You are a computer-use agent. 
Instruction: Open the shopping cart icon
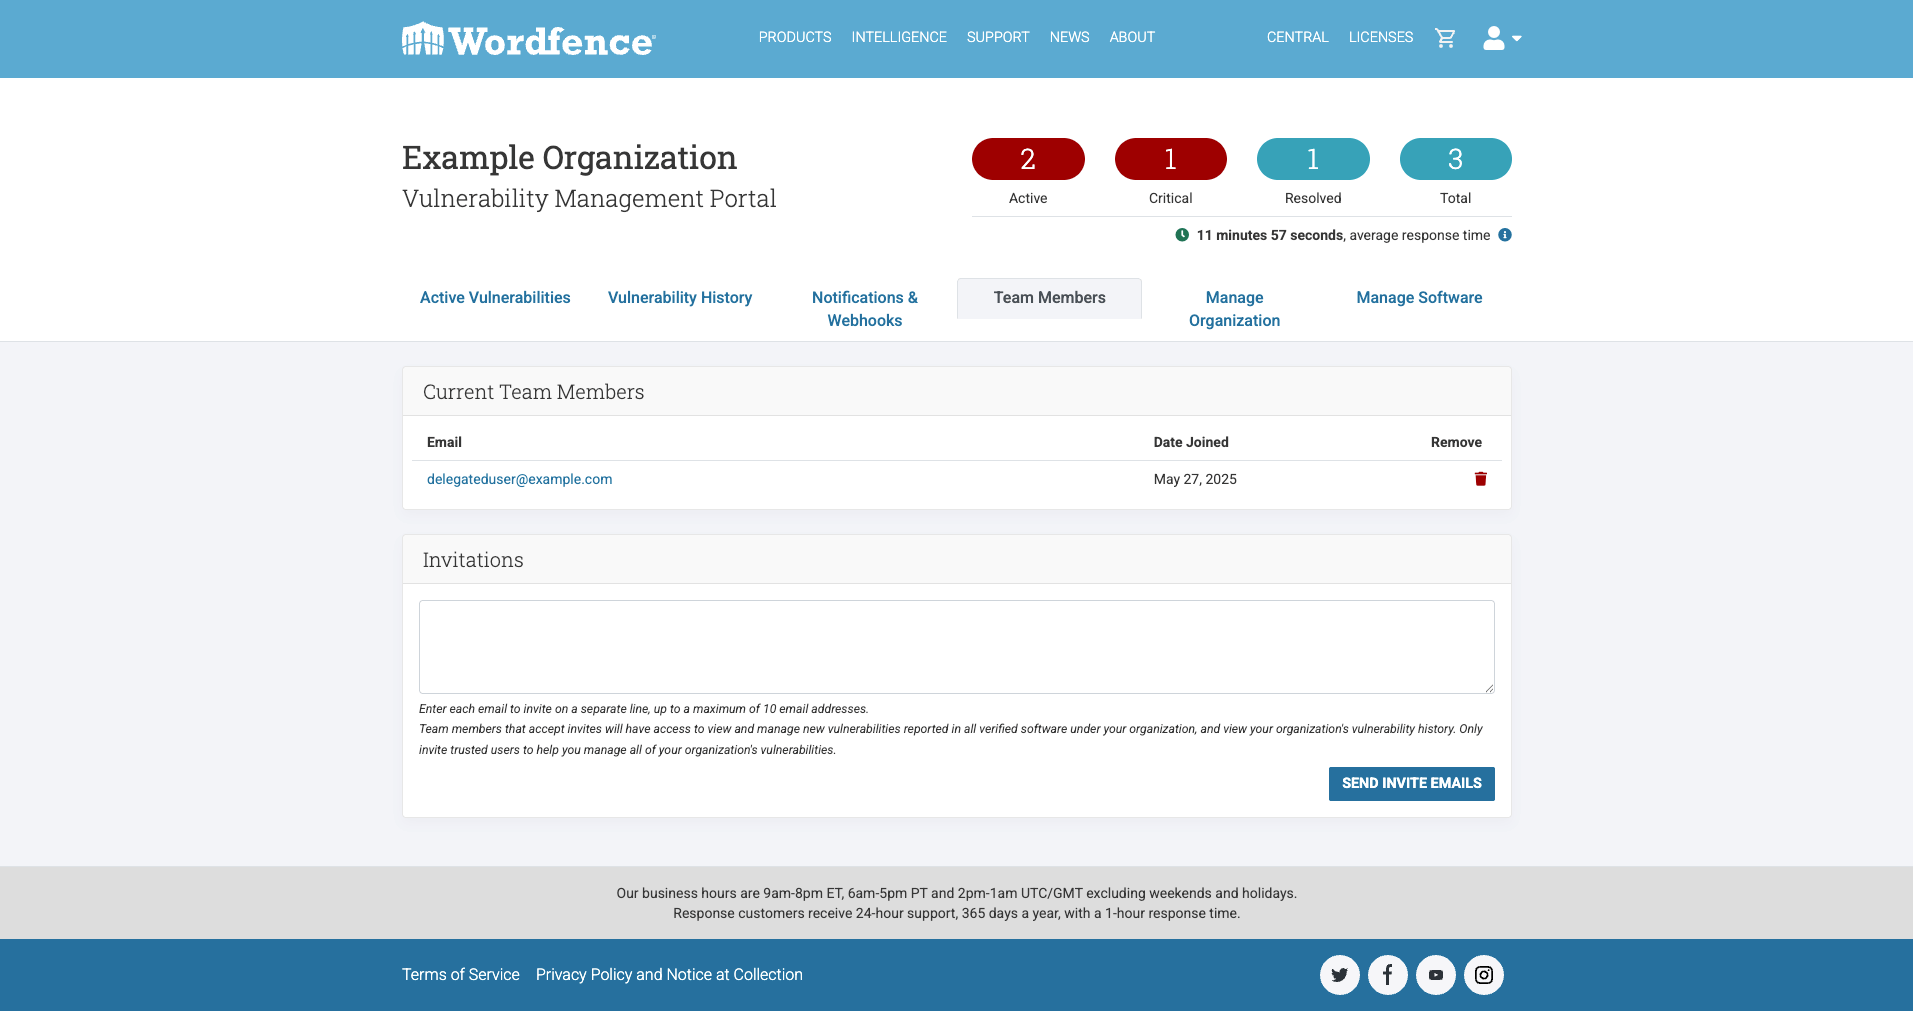pyautogui.click(x=1445, y=38)
